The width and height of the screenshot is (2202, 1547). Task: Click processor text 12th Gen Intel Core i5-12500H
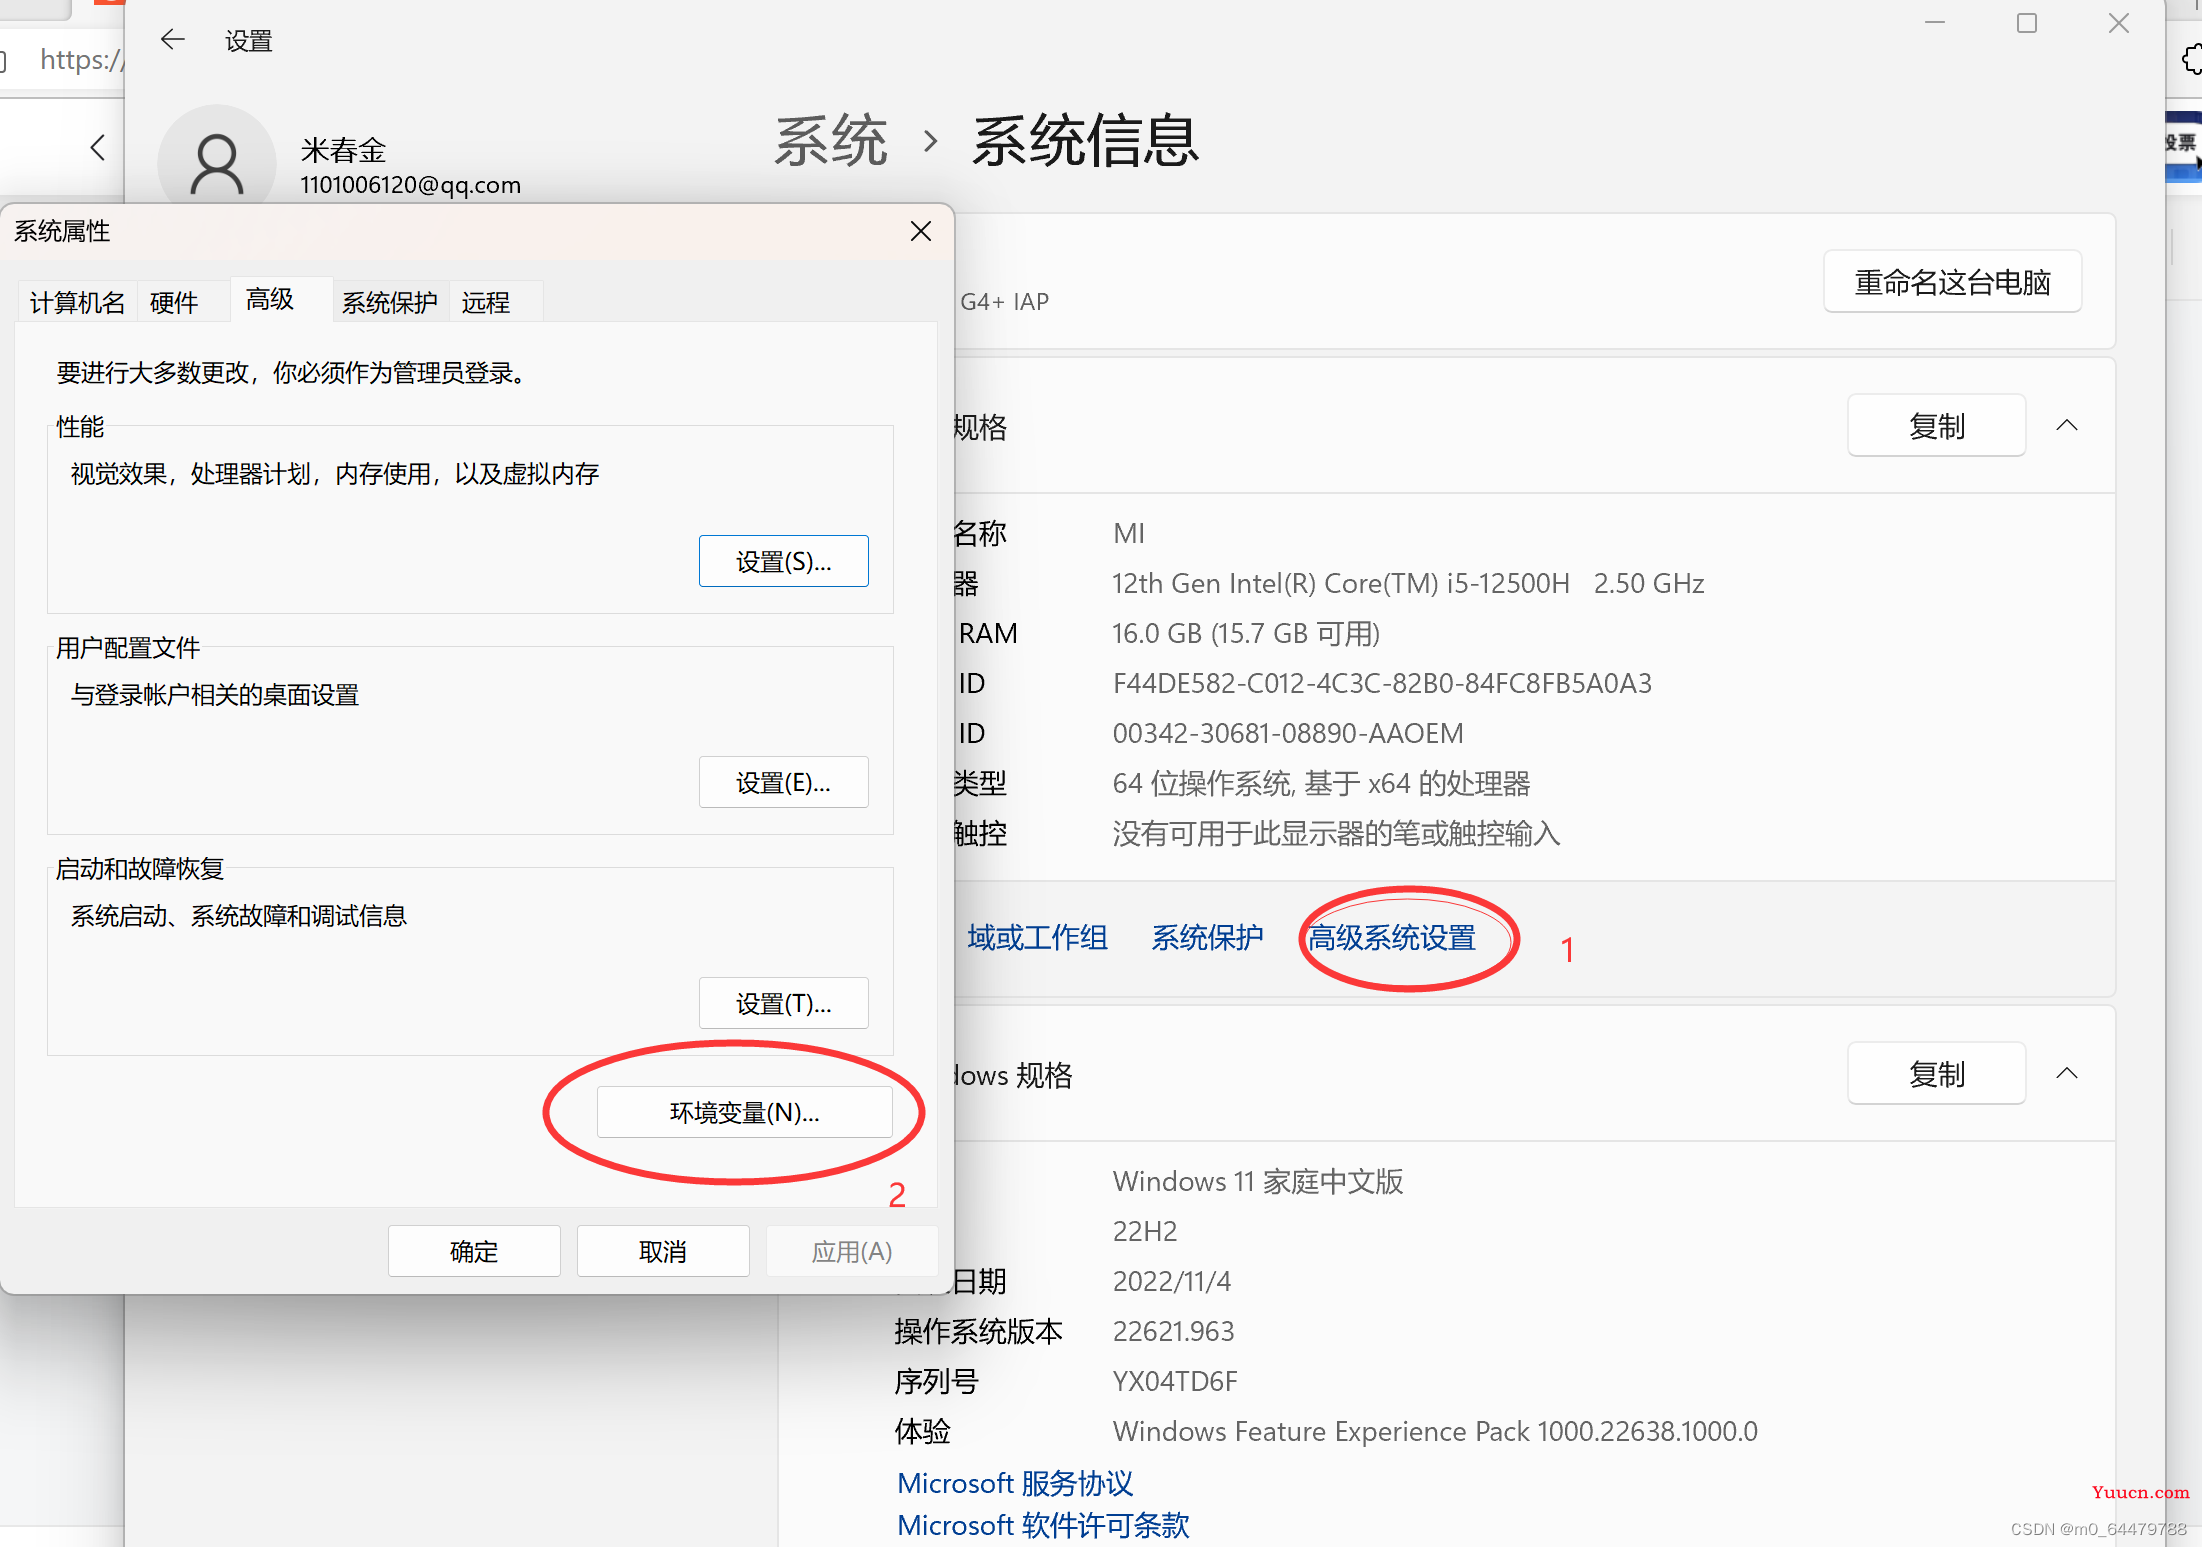coord(1409,583)
